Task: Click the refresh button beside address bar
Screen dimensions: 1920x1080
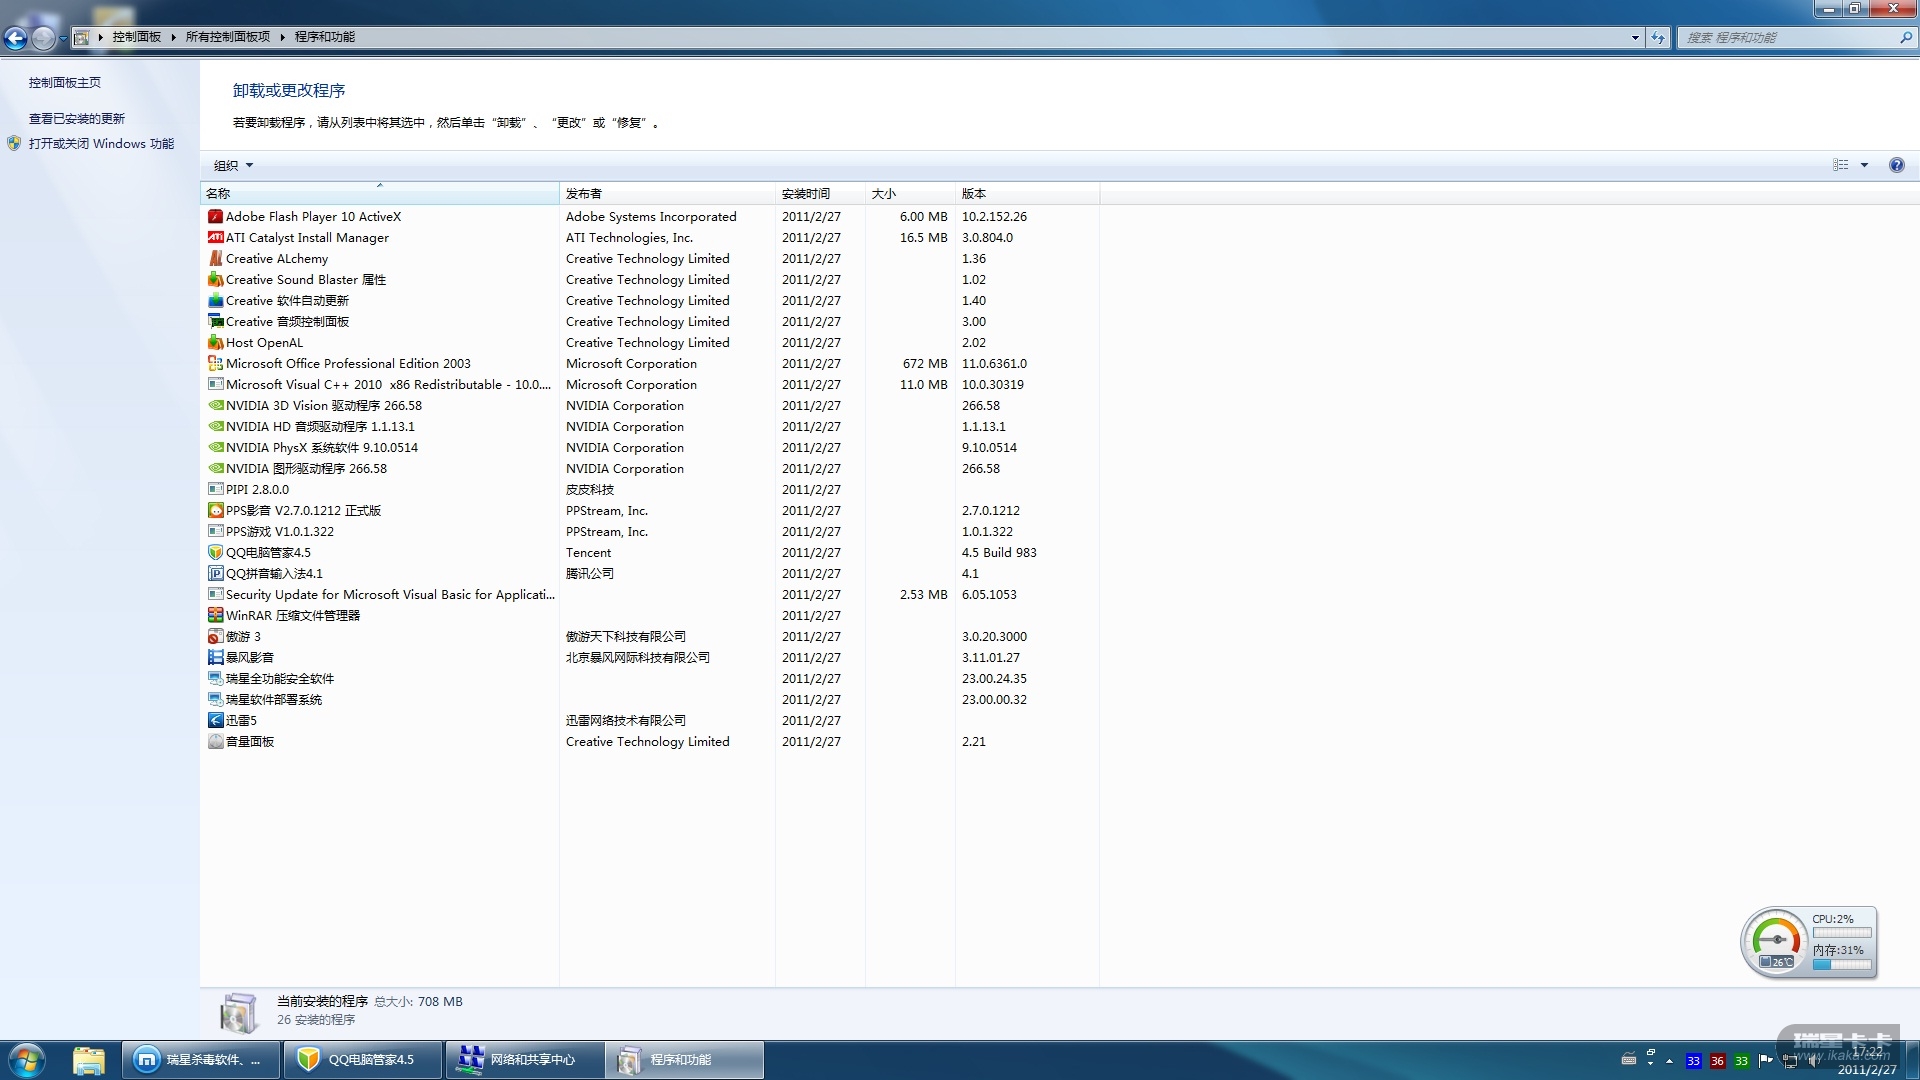Action: click(1658, 37)
